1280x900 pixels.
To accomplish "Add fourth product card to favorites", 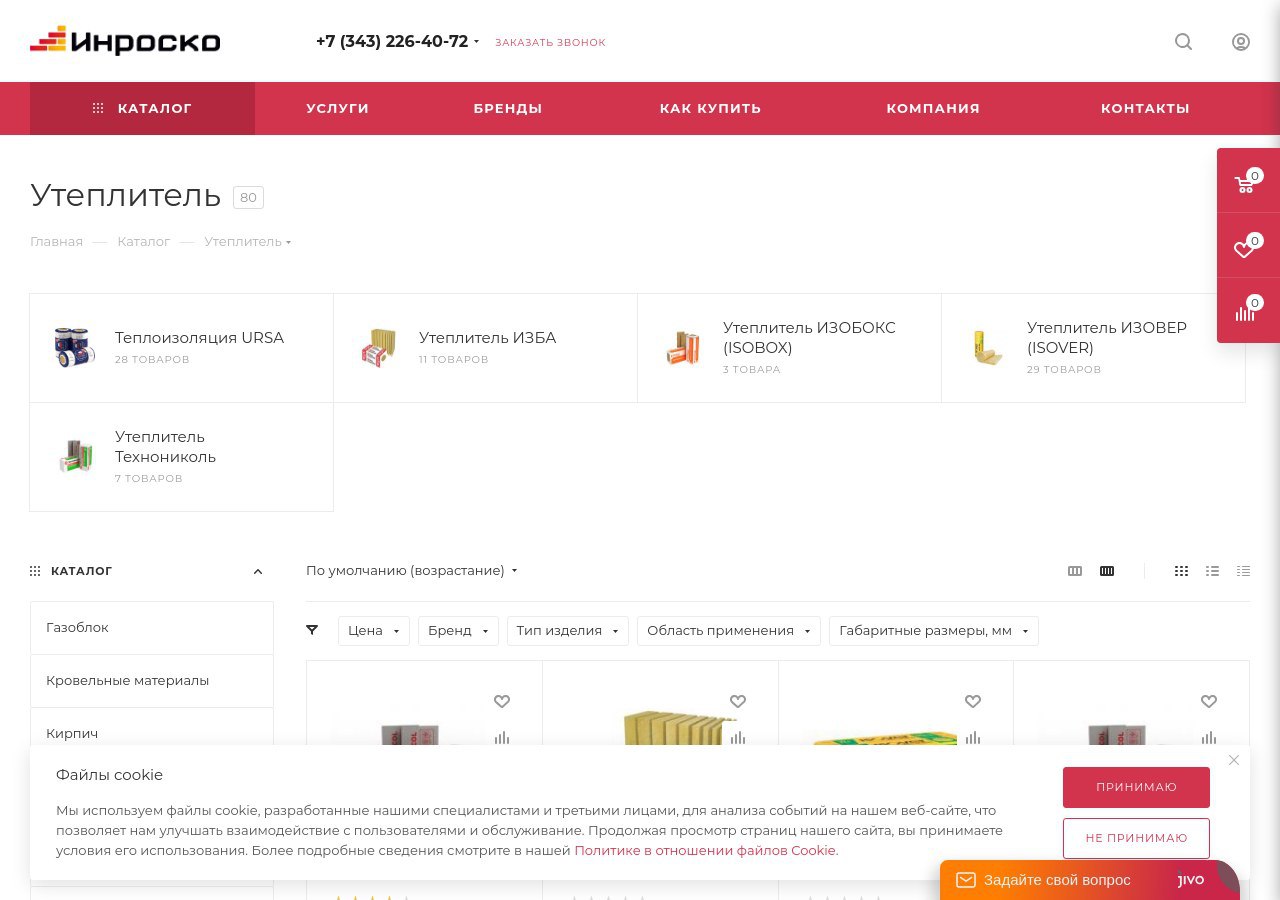I will coord(1209,702).
